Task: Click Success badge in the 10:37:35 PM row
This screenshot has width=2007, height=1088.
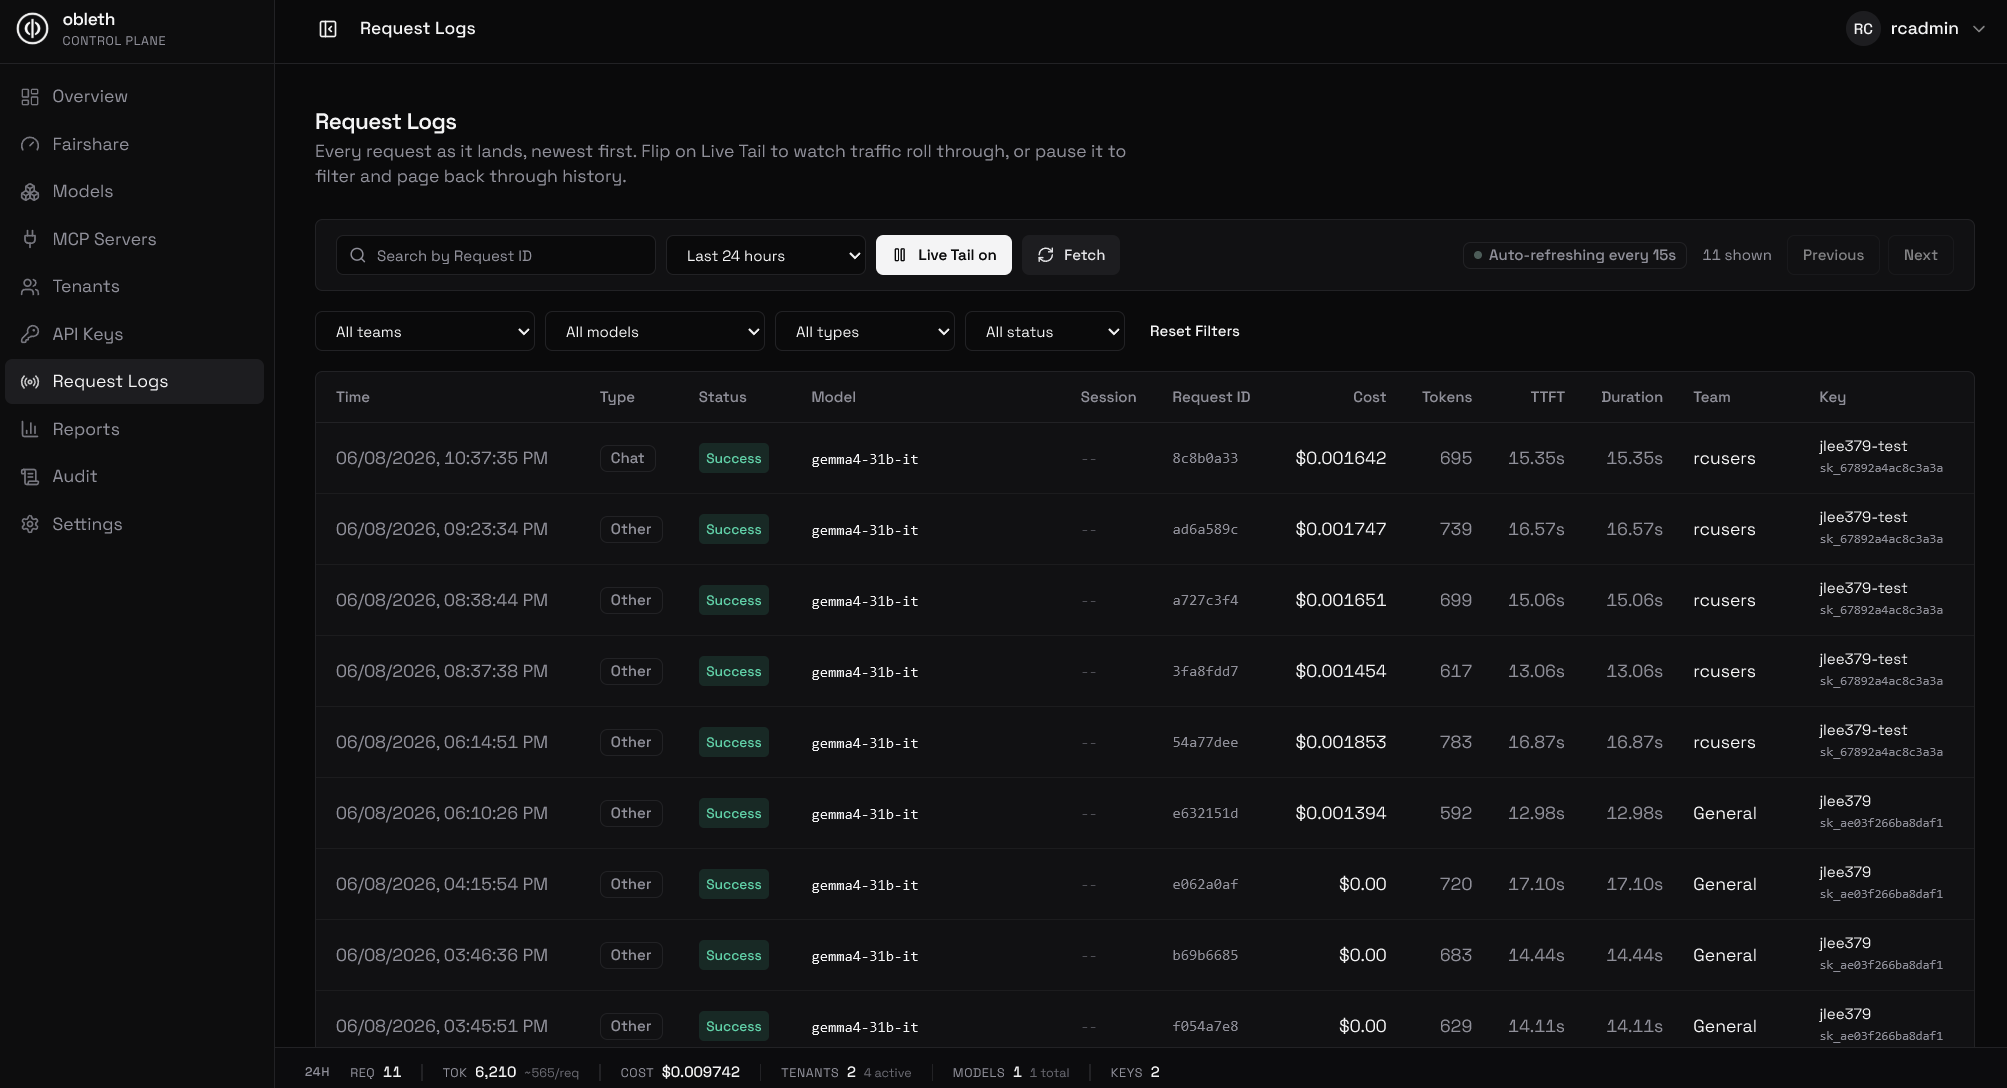Action: point(734,458)
